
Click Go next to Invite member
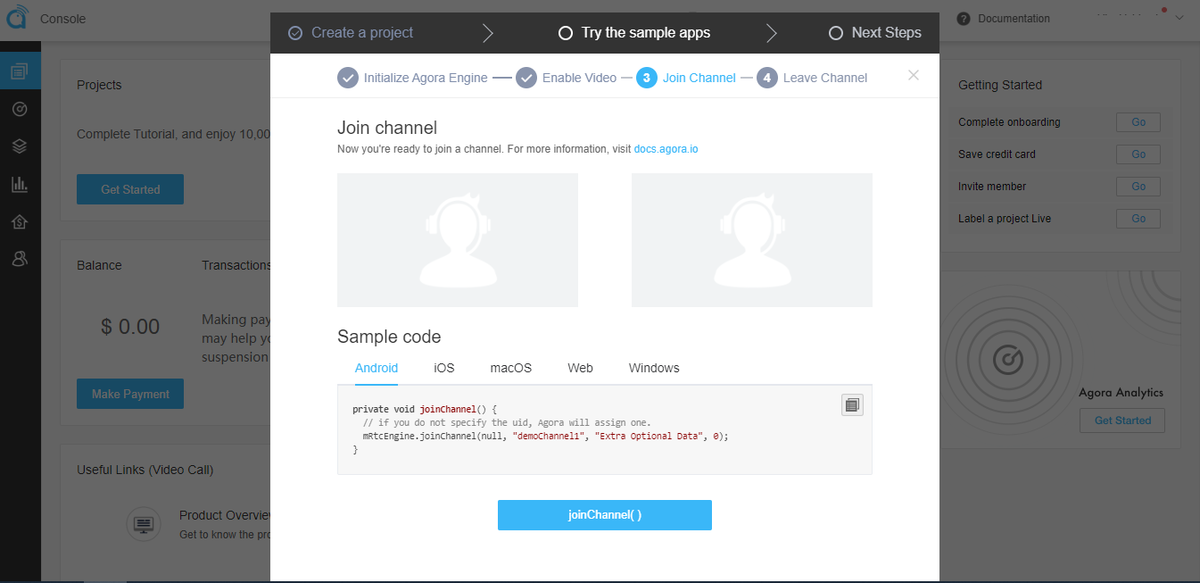tap(1138, 186)
